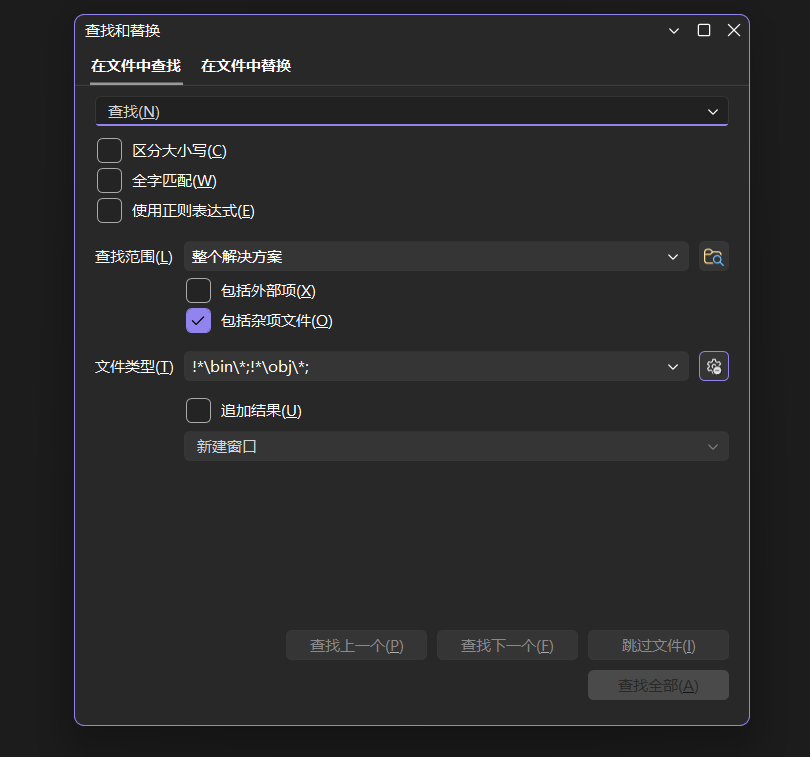Open the results window dropdown showing 新建窗口
Screen dimensions: 810x757
(x=712, y=446)
